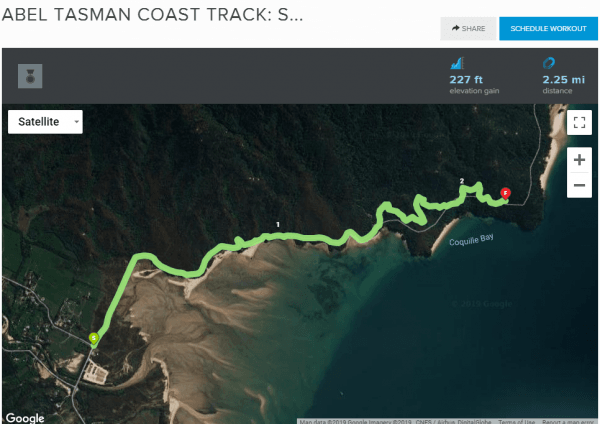Click the Schedule Workout button

point(548,28)
